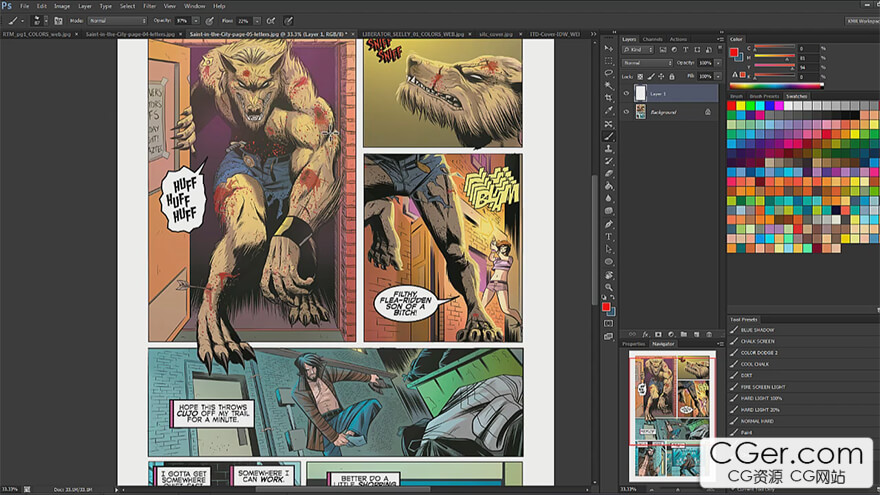The width and height of the screenshot is (880, 495).
Task: Select the Ellipse shape tool
Action: (608, 262)
